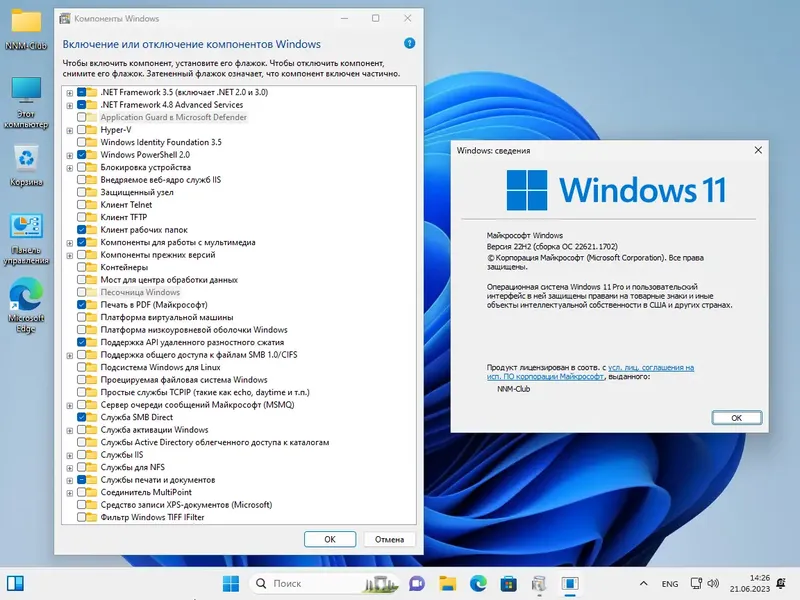The width and height of the screenshot is (800, 600).
Task: Open the volume tray icon
Action: click(713, 583)
